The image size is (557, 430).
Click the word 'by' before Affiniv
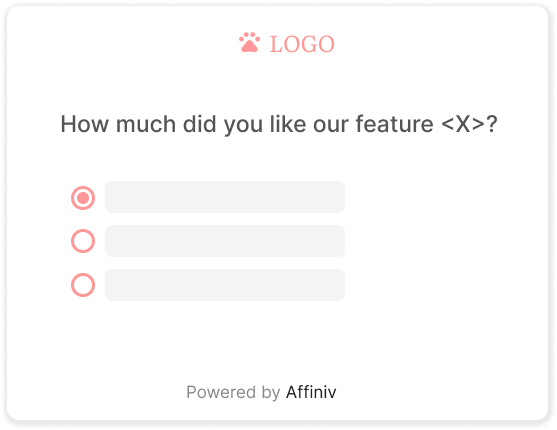pos(271,393)
